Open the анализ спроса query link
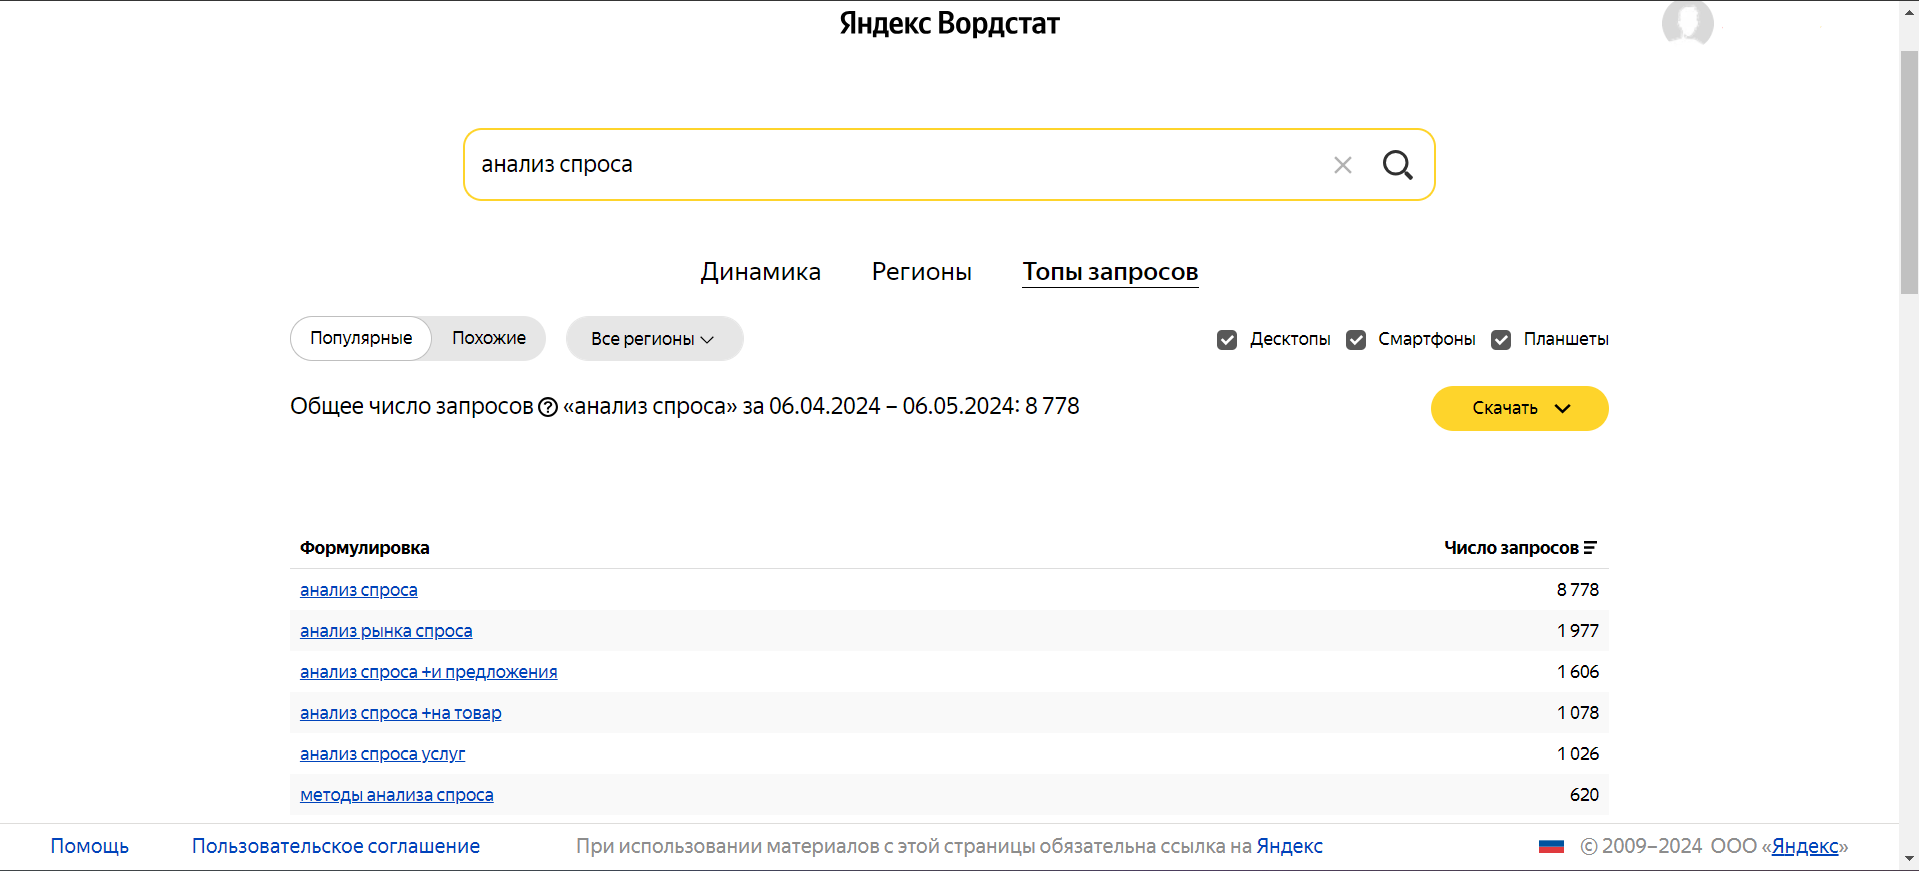 click(359, 590)
